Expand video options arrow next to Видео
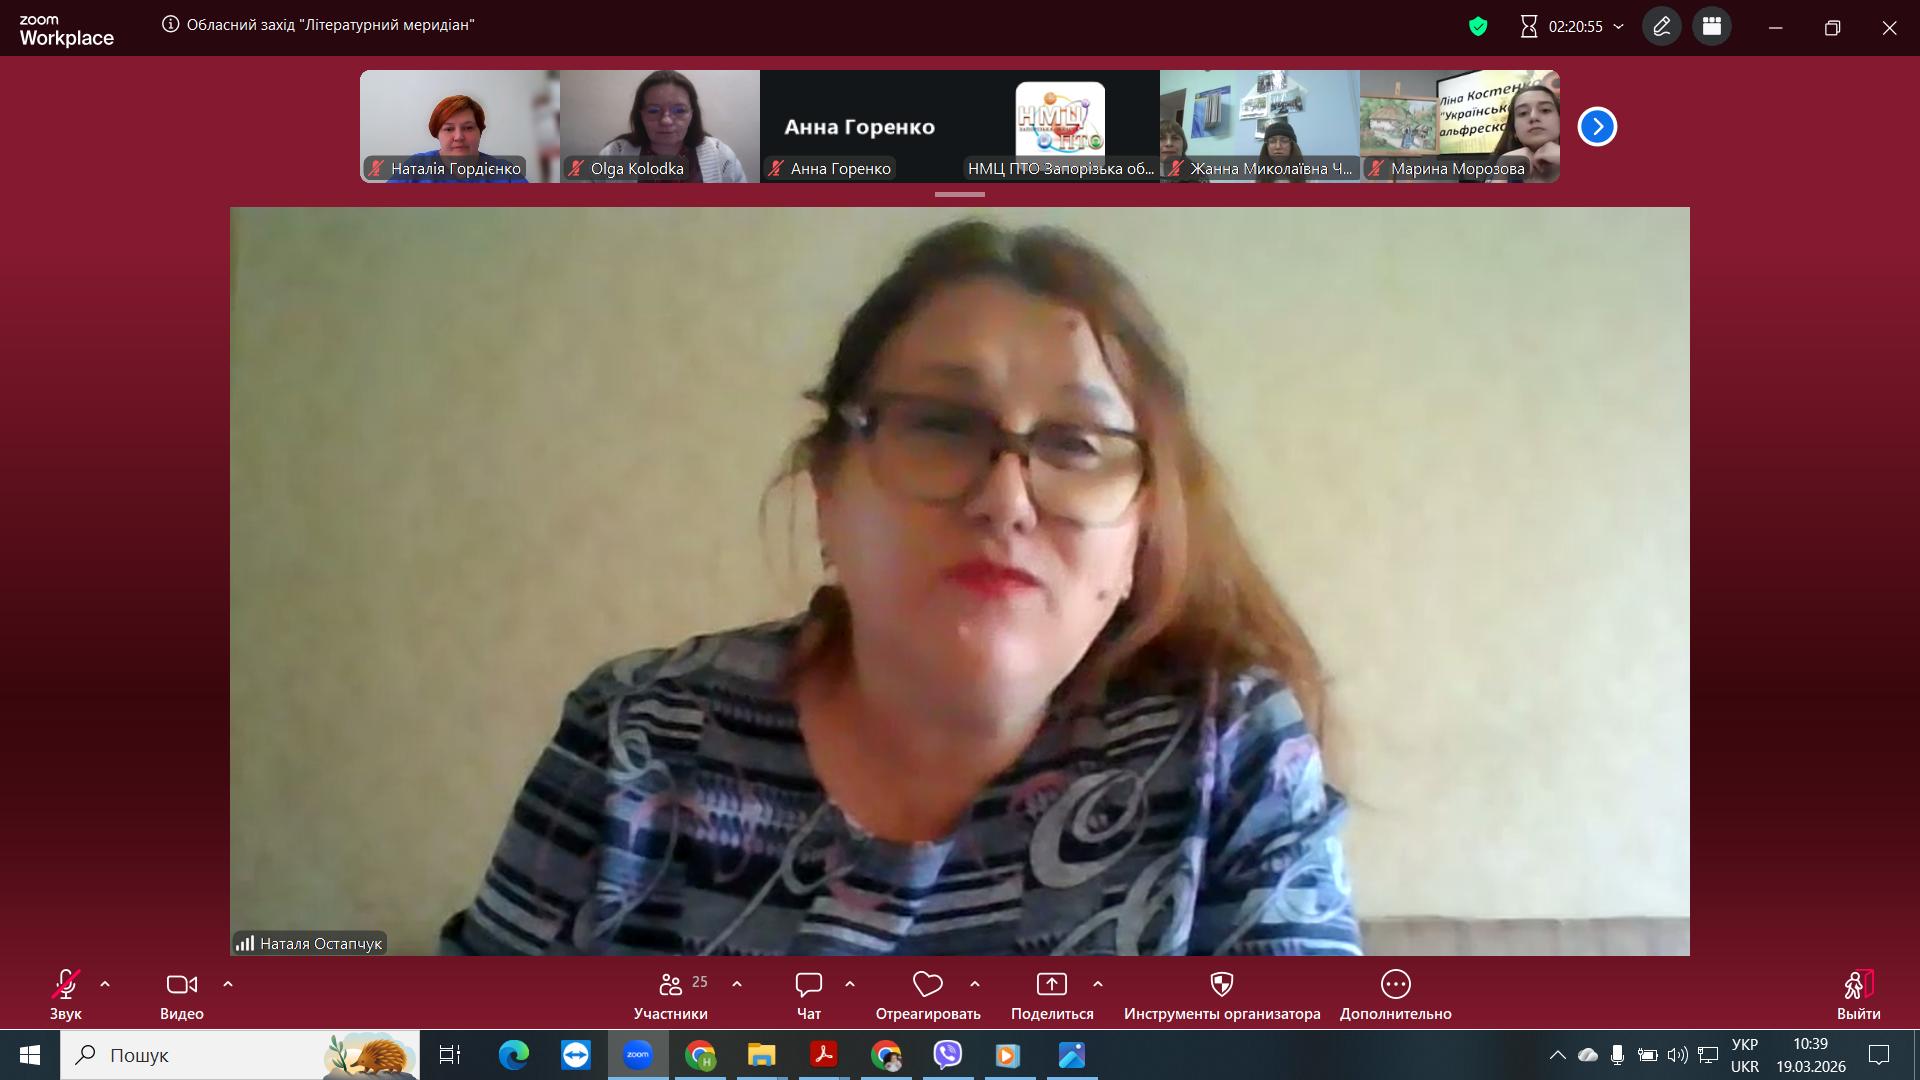Viewport: 1920px width, 1080px height. 228,984
